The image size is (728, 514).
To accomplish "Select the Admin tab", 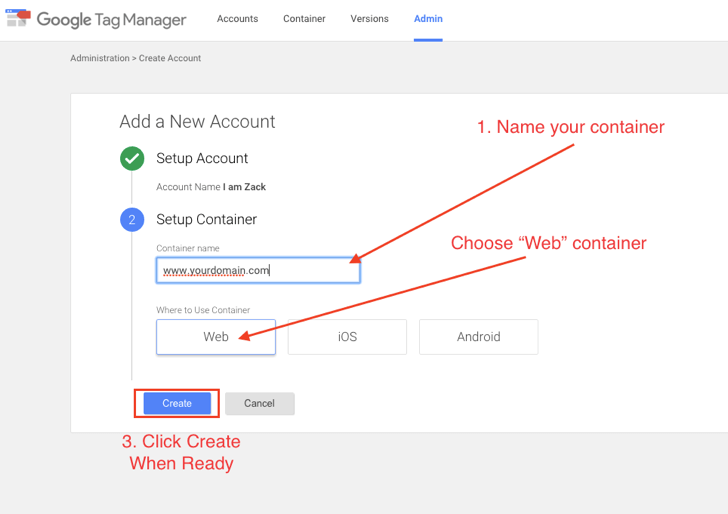I will pyautogui.click(x=428, y=19).
